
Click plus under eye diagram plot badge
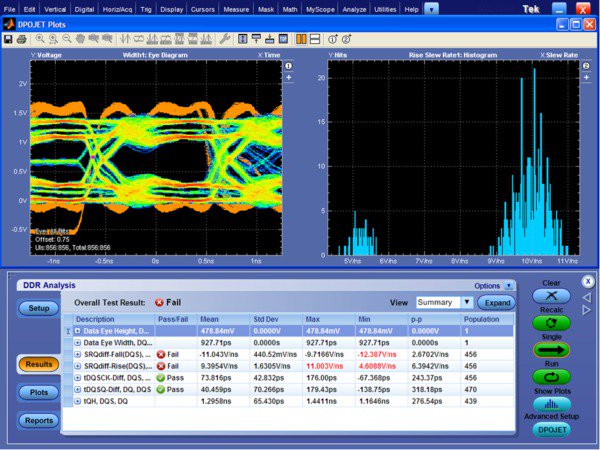(289, 78)
